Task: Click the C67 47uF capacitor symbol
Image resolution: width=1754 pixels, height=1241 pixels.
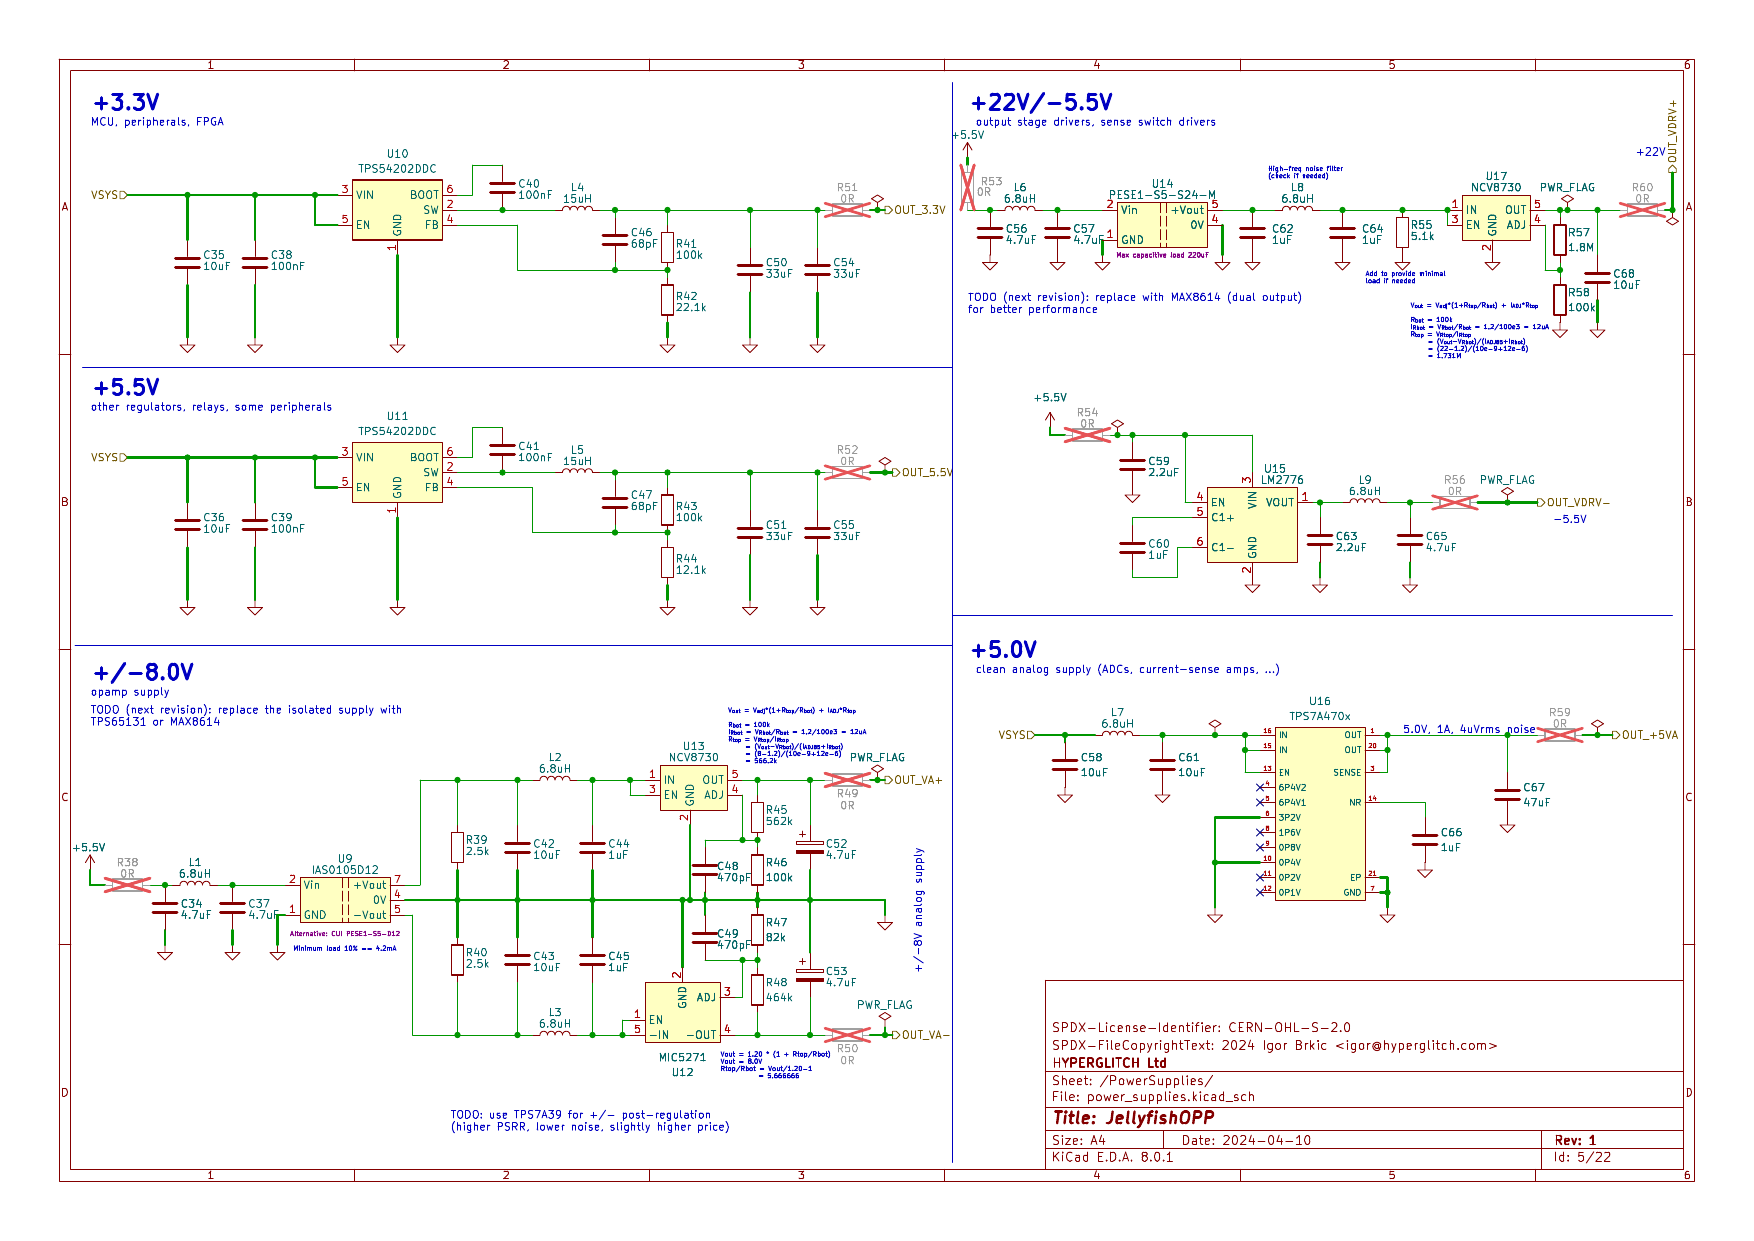Action: pyautogui.click(x=1507, y=795)
